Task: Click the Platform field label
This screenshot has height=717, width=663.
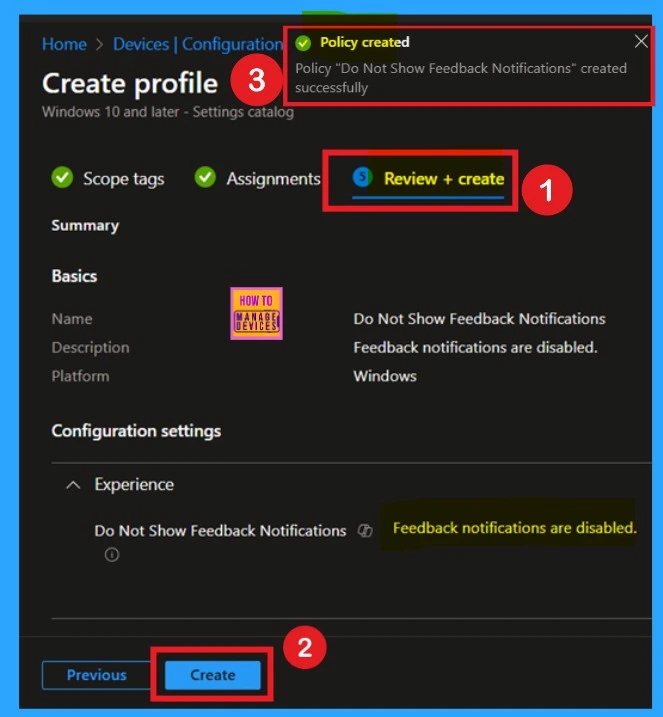Action: pyautogui.click(x=80, y=376)
